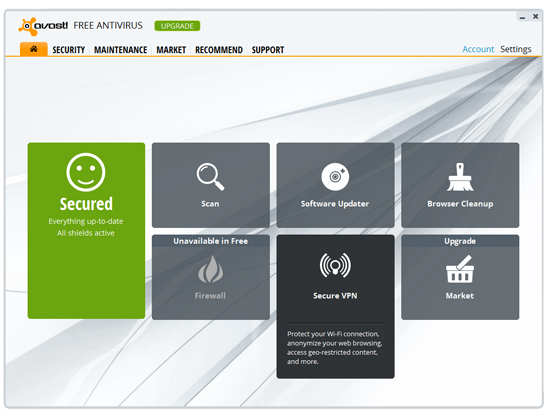
Task: Go to the Support tab
Action: point(268,50)
